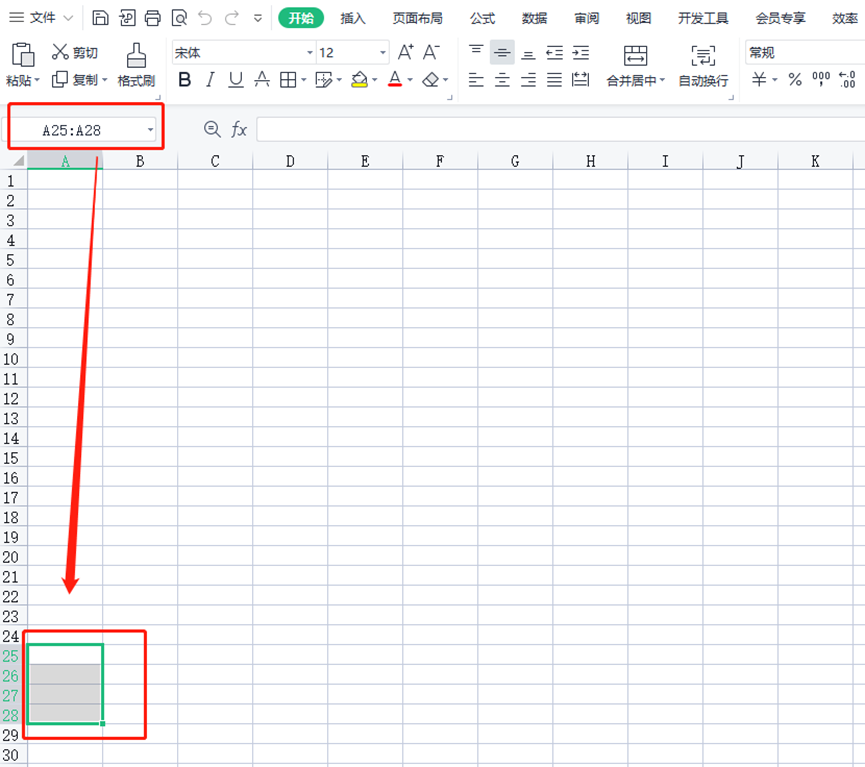This screenshot has height=767, width=865.
Task: Apply percent style format
Action: (795, 79)
